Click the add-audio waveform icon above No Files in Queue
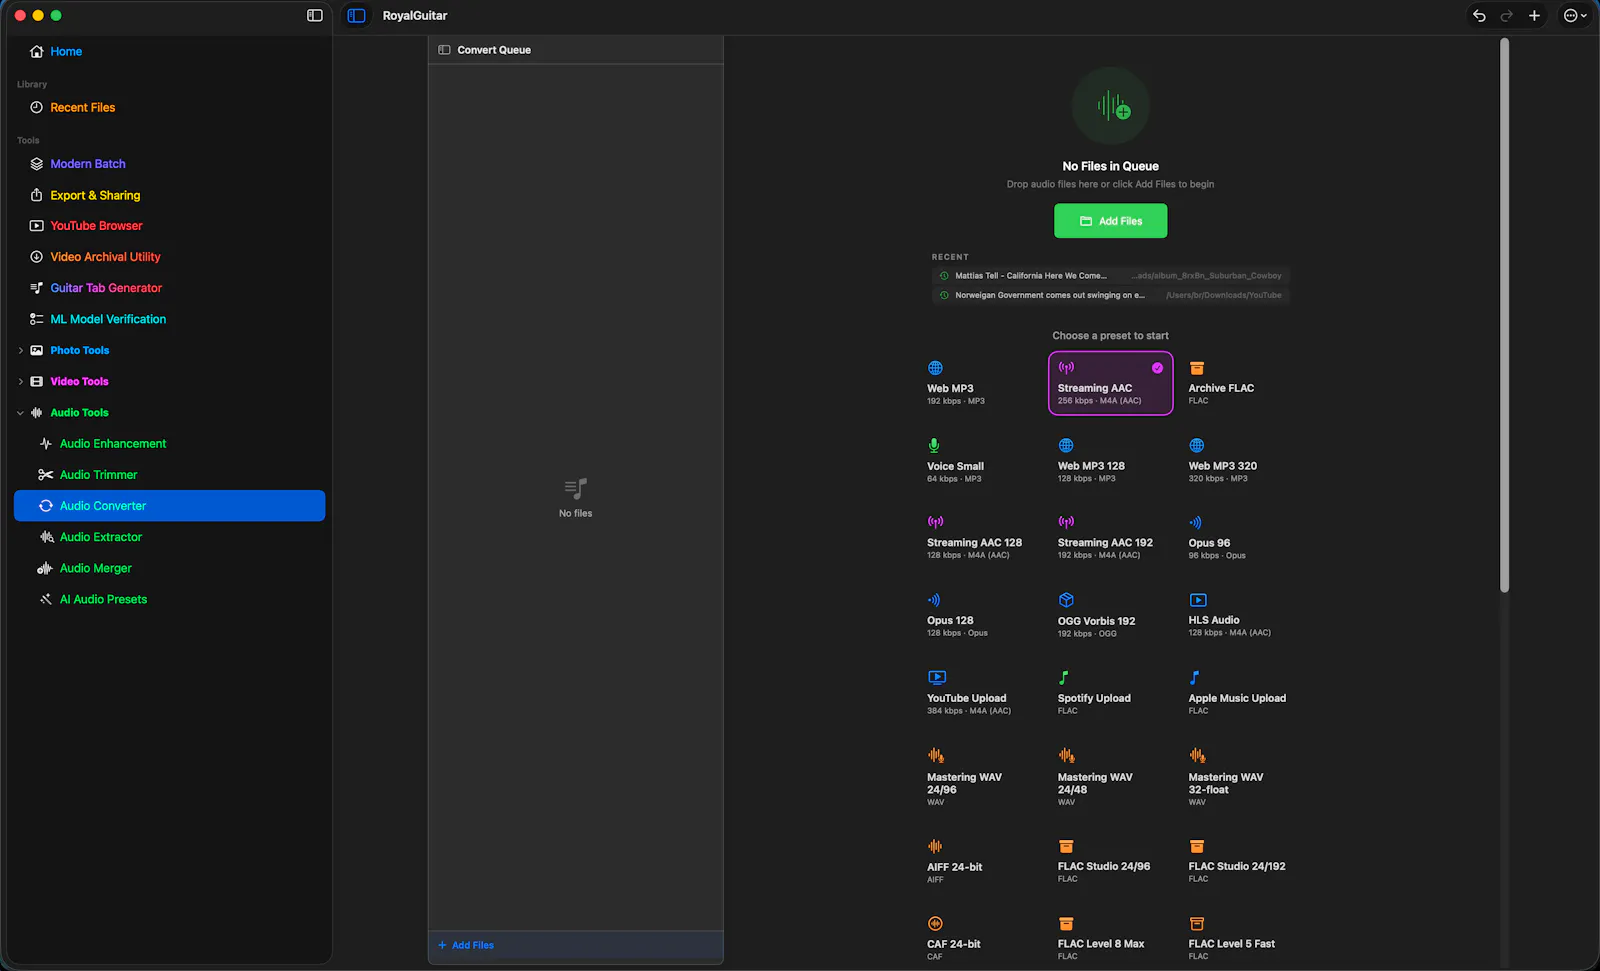The image size is (1600, 971). (1111, 106)
